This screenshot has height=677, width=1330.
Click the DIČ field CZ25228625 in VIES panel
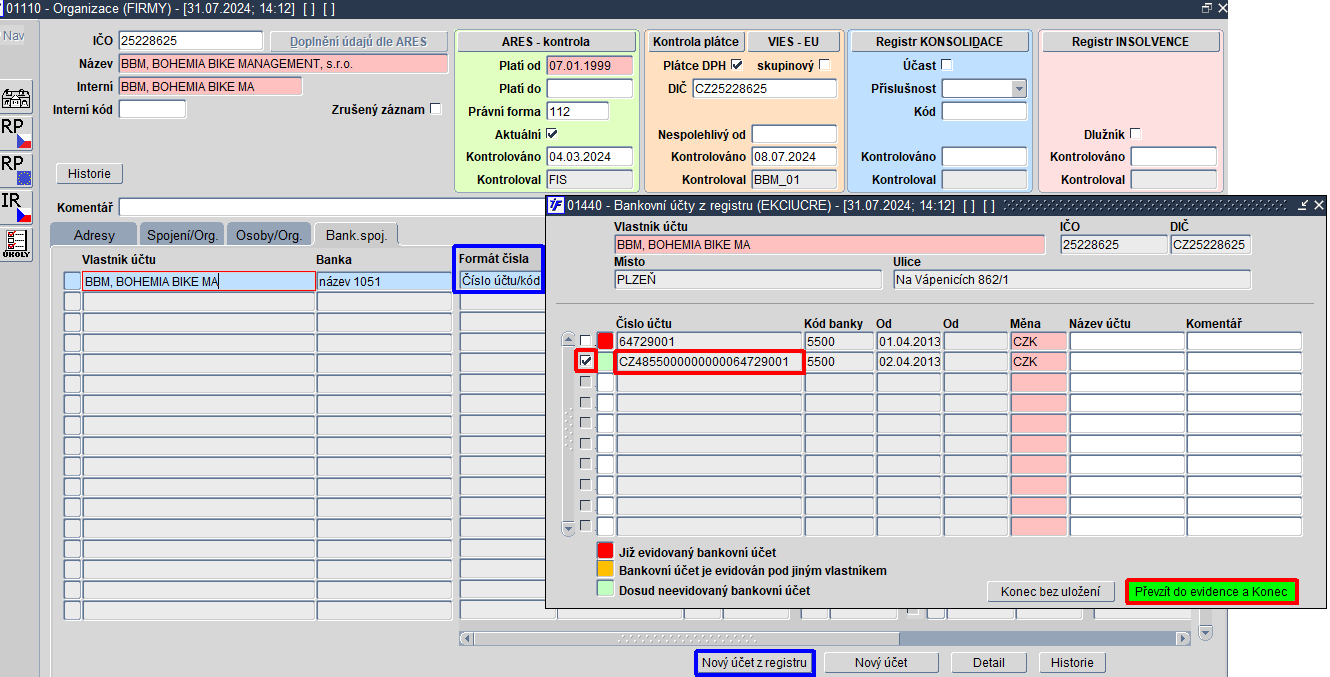(764, 88)
